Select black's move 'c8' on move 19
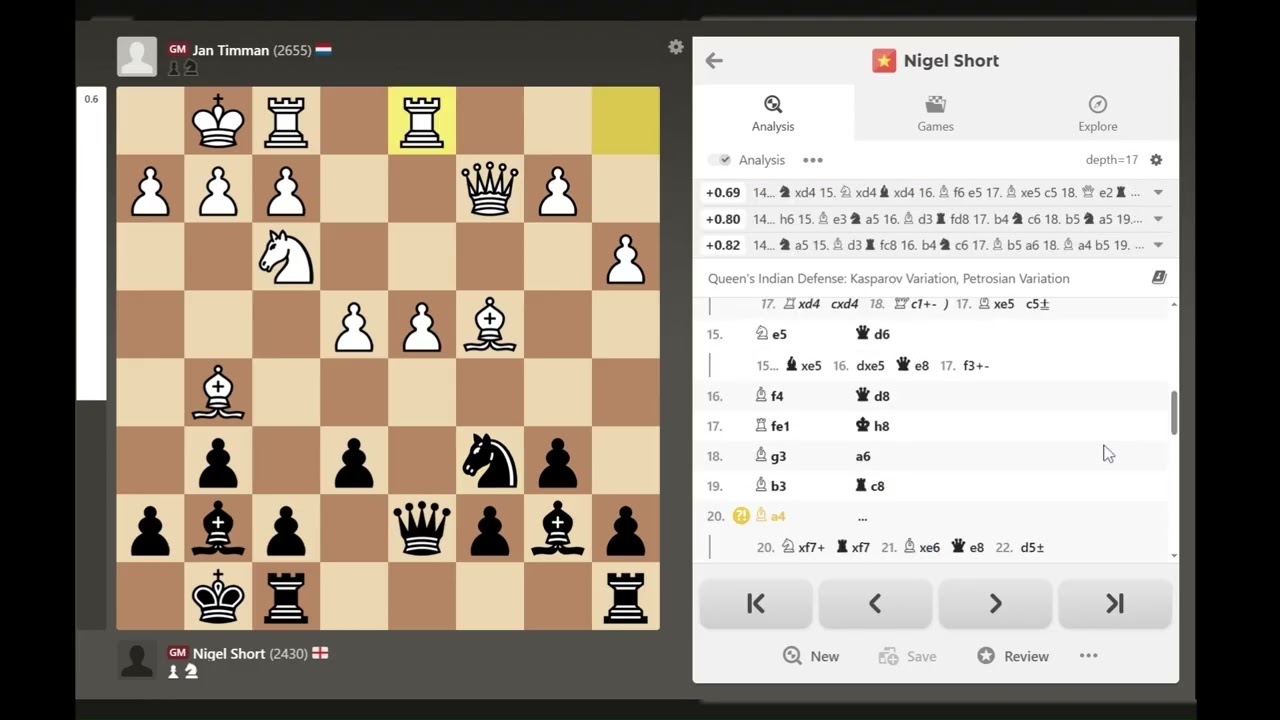1280x720 pixels. (870, 486)
